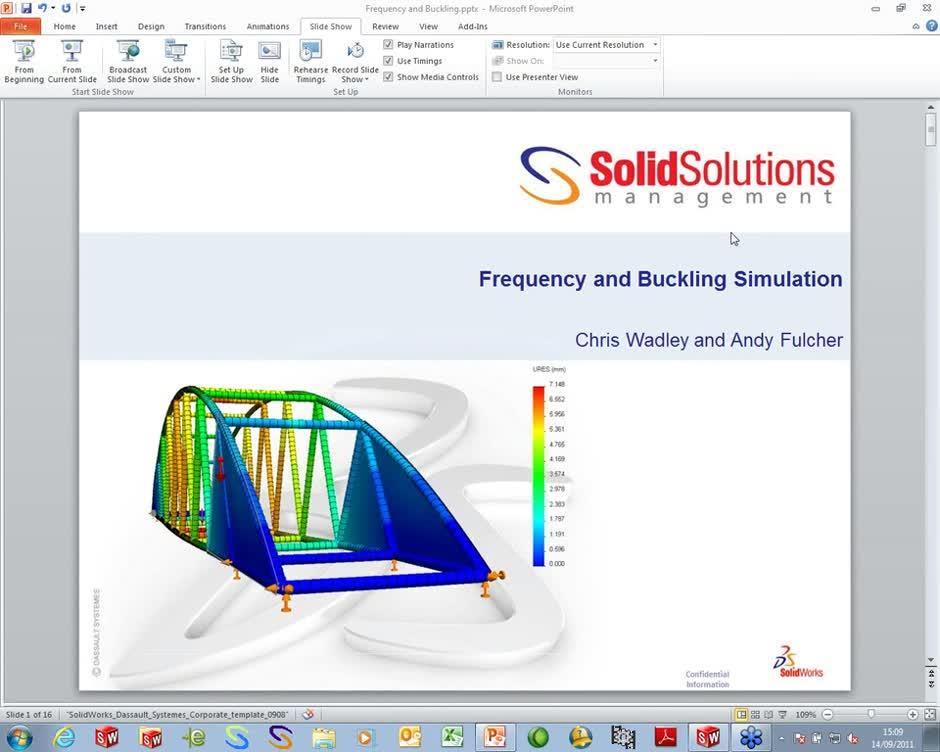Screen dimensions: 940x752
Task: Open the Resolution dropdown
Action: [x=655, y=44]
